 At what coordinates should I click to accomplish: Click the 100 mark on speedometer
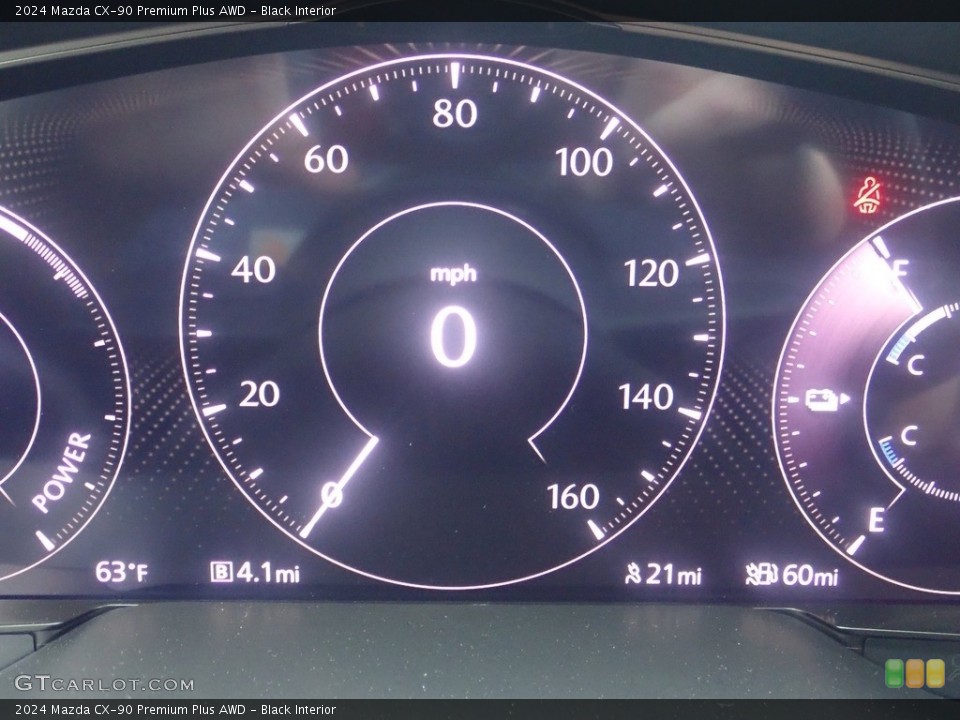click(583, 162)
